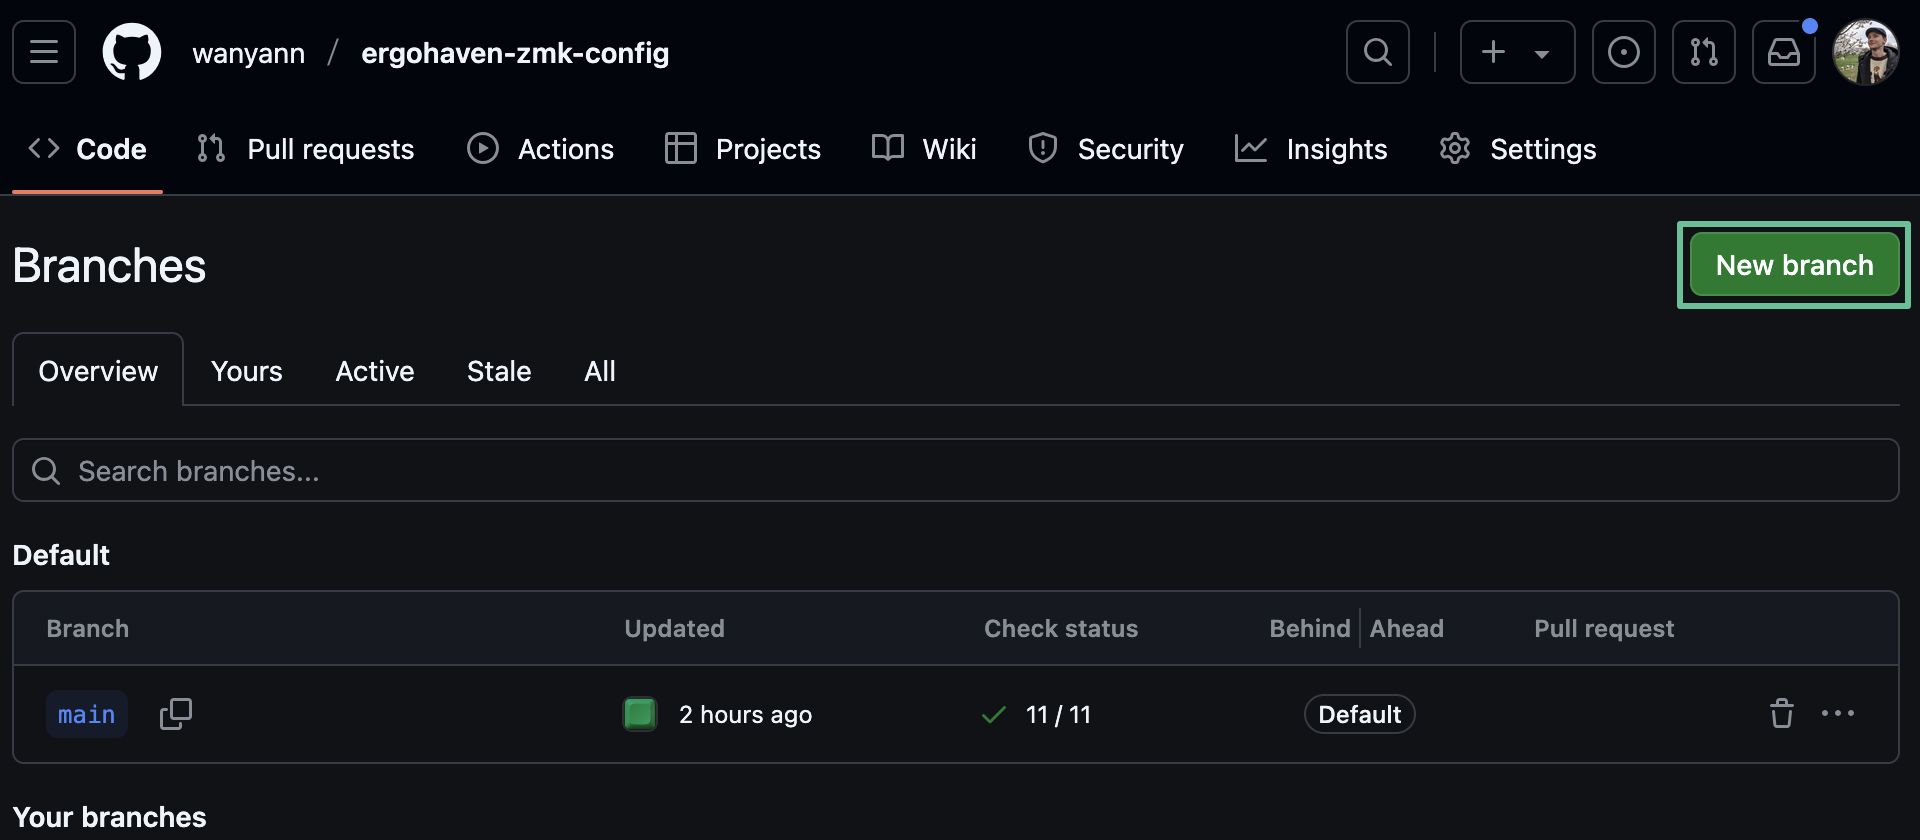
Task: Switch to the Stale branches tab
Action: pos(498,371)
